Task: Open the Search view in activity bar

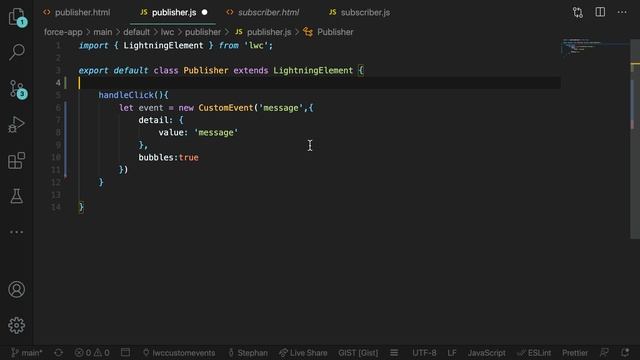Action: [x=17, y=52]
